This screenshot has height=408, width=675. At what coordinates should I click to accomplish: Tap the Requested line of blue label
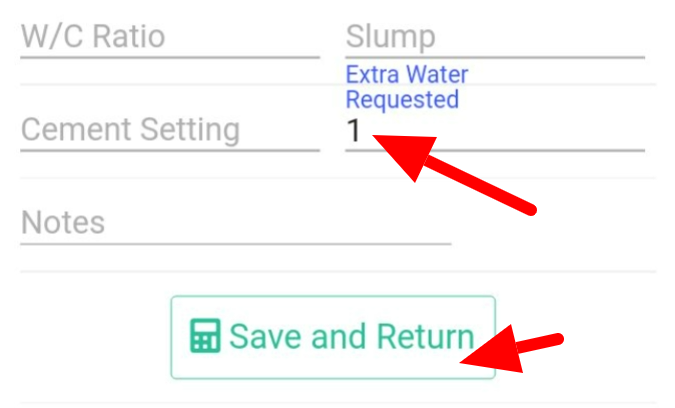(x=402, y=100)
